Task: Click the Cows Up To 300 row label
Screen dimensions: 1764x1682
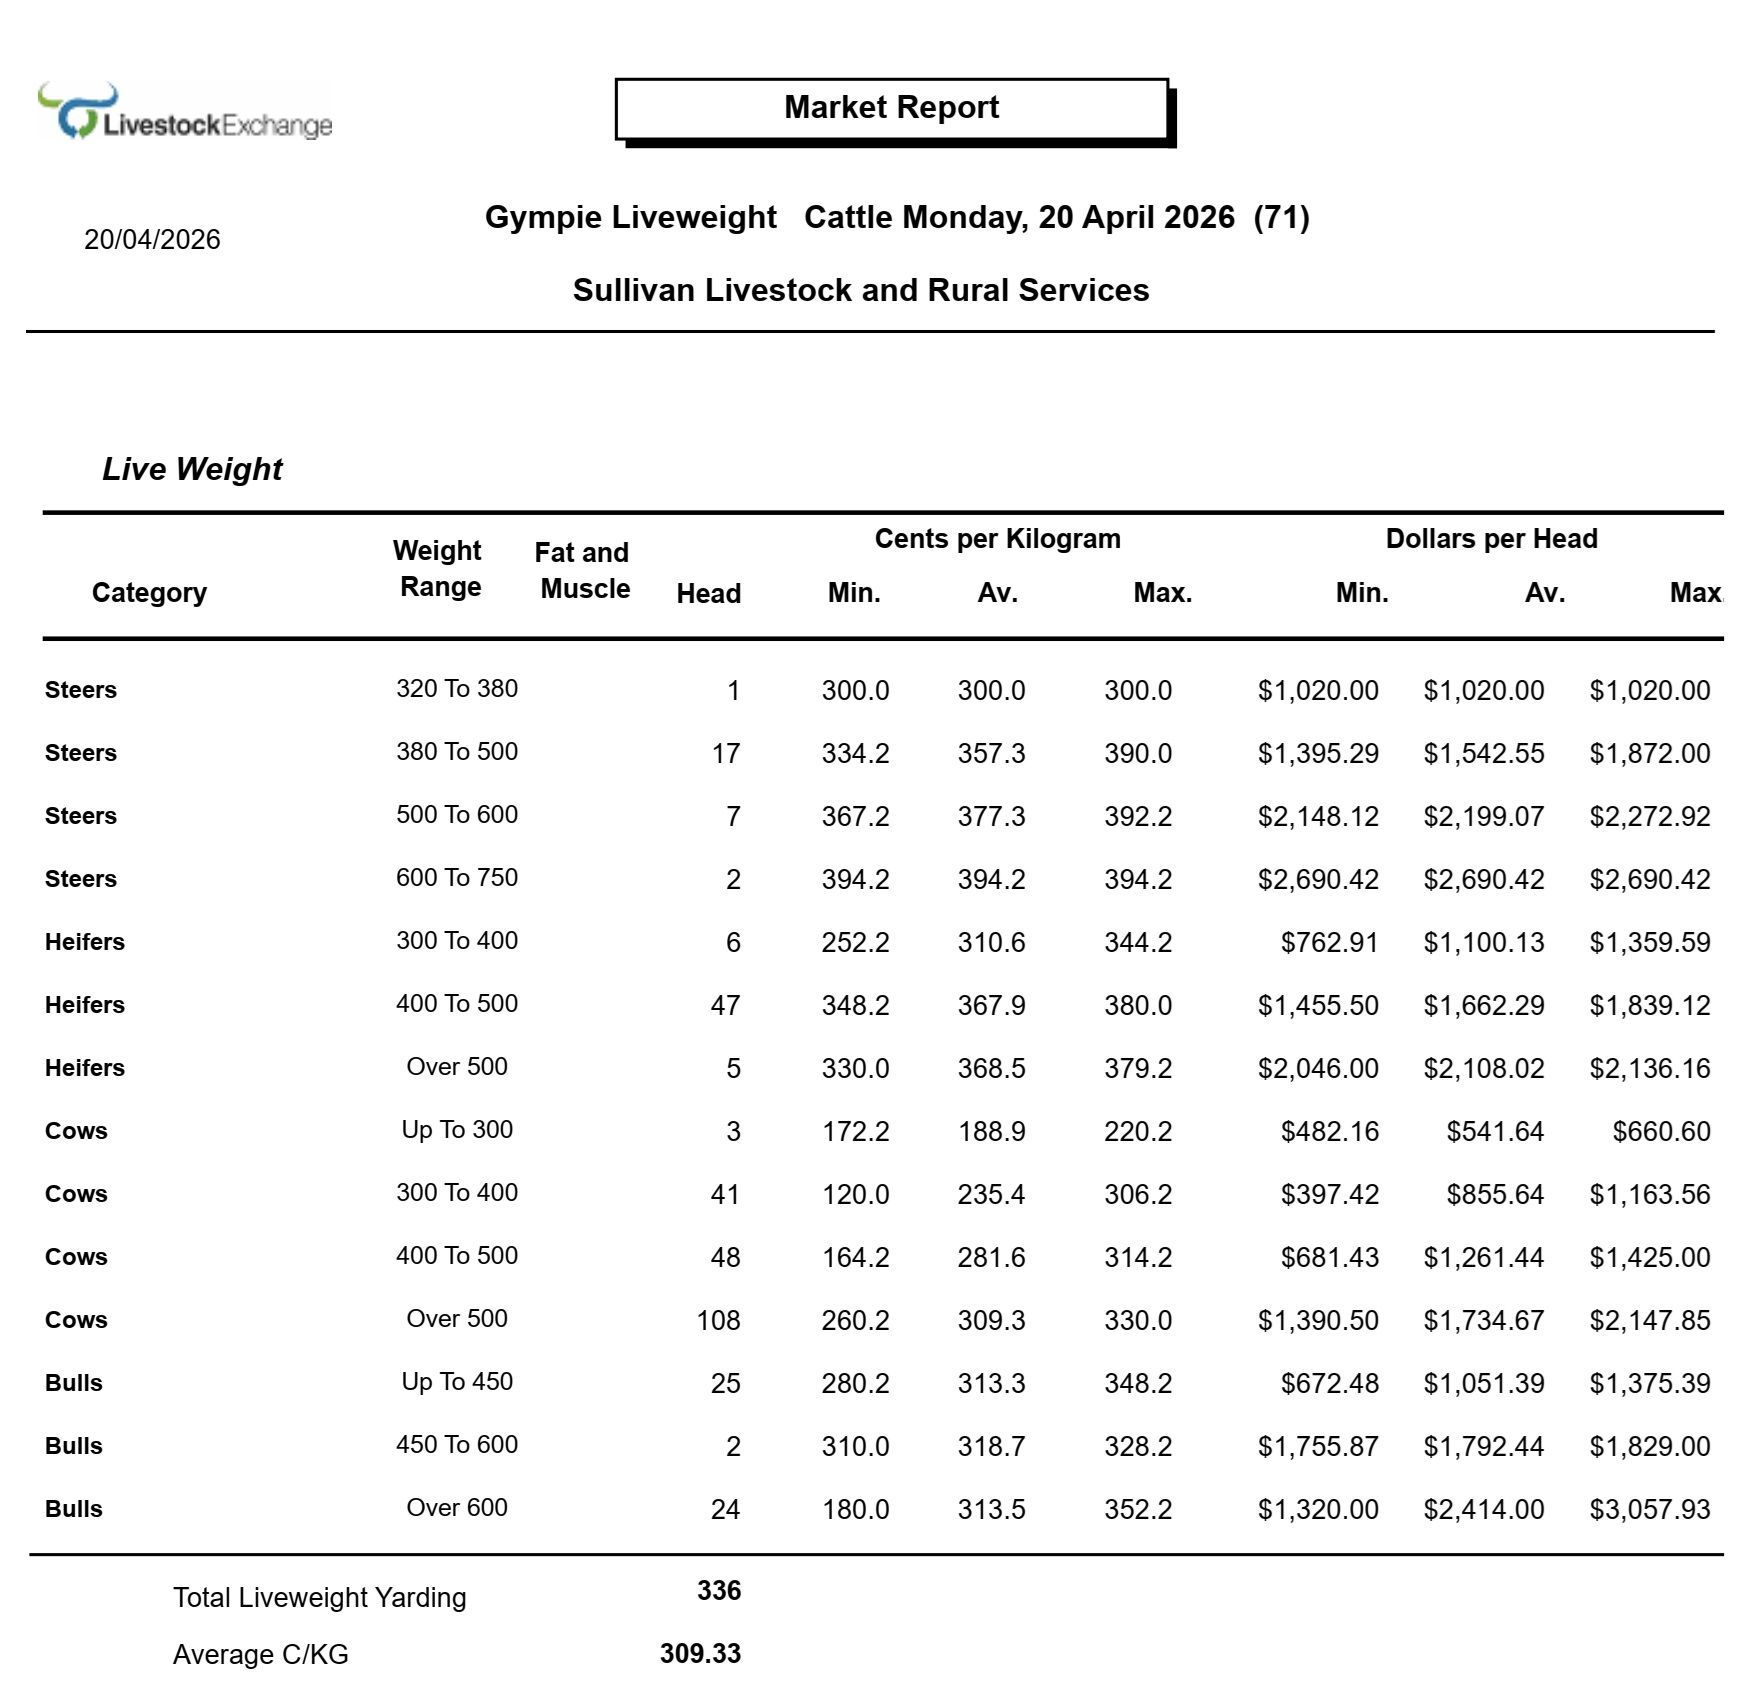Action: pyautogui.click(x=76, y=1131)
